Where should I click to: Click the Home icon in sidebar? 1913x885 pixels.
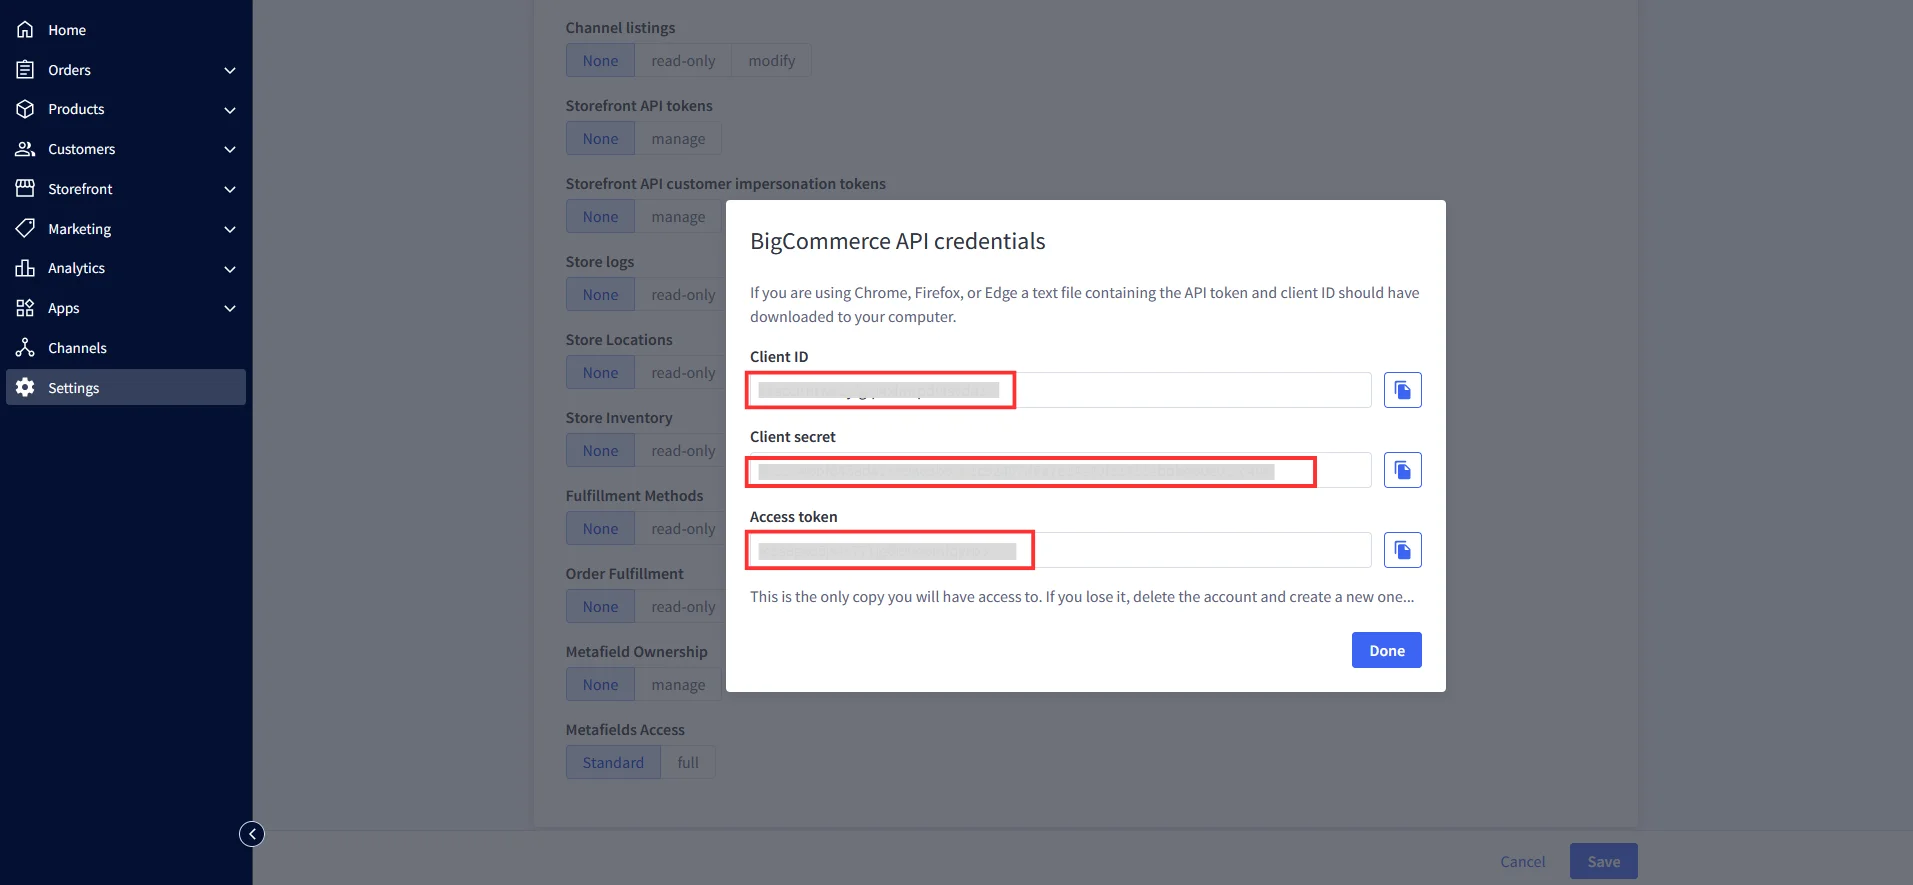pyautogui.click(x=25, y=30)
